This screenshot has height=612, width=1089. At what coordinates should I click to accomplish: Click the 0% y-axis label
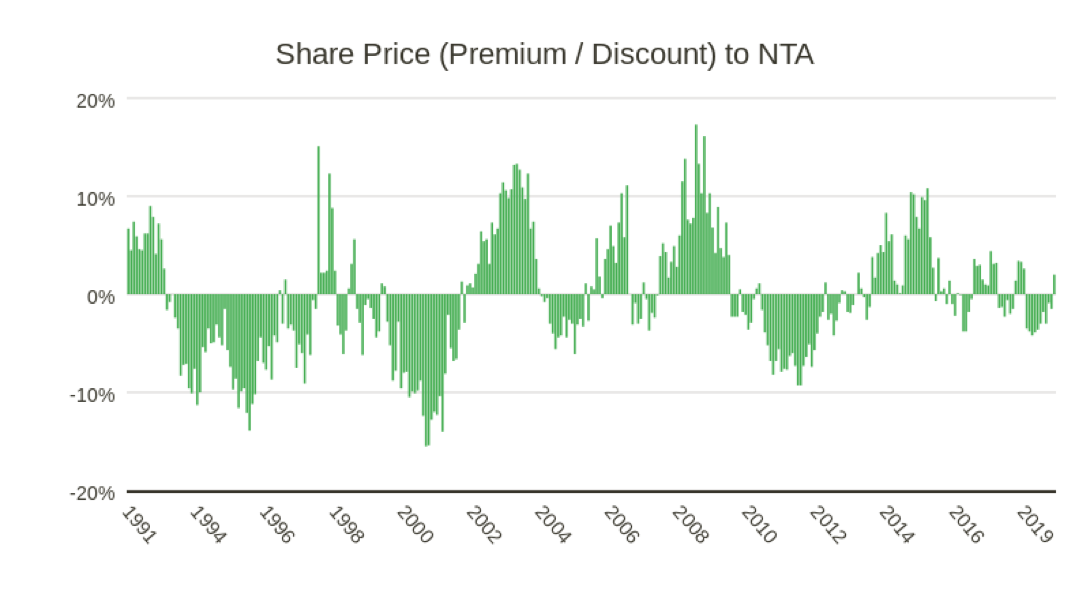pyautogui.click(x=100, y=296)
